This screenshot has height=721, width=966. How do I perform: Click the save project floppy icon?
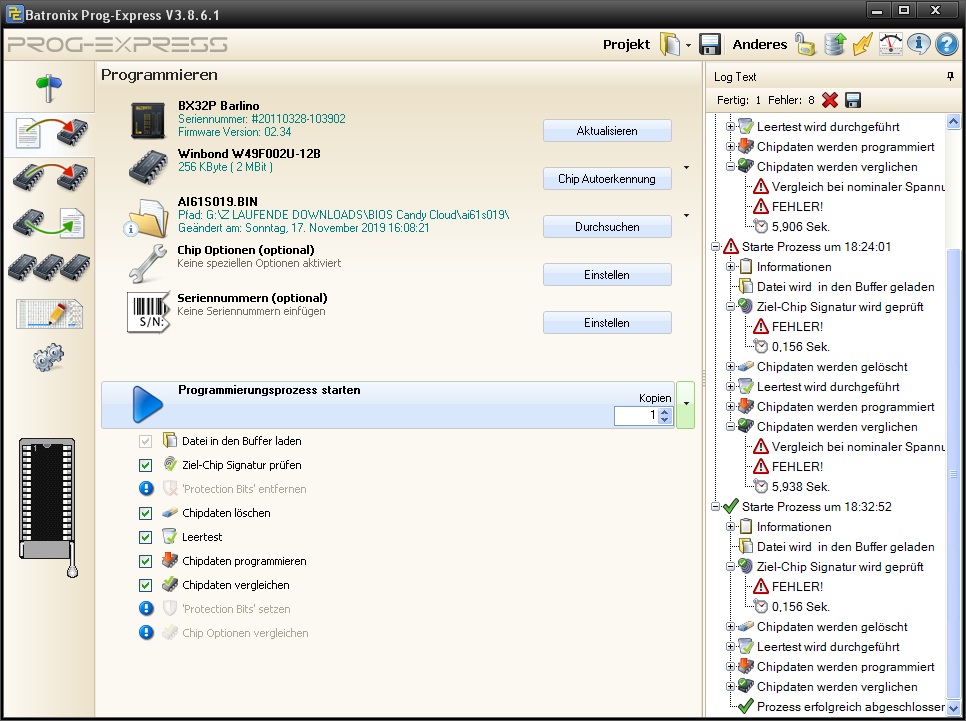coord(710,44)
